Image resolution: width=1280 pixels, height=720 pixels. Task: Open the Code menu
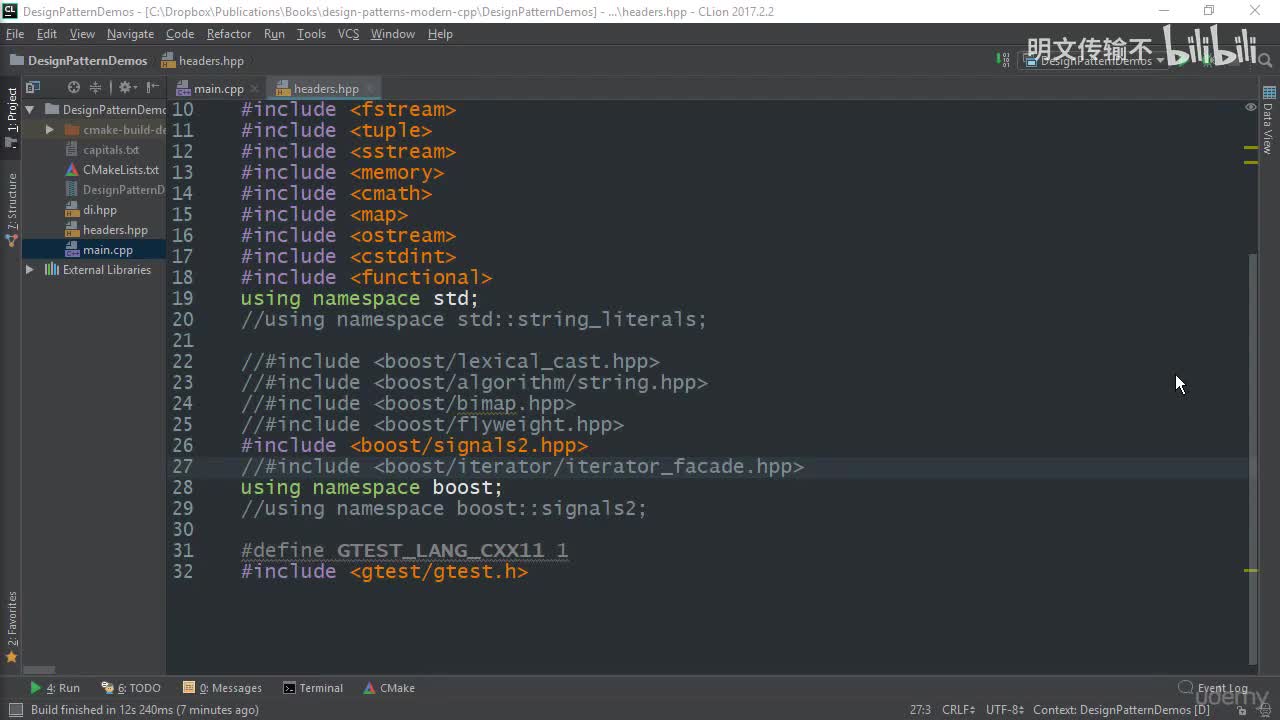180,34
